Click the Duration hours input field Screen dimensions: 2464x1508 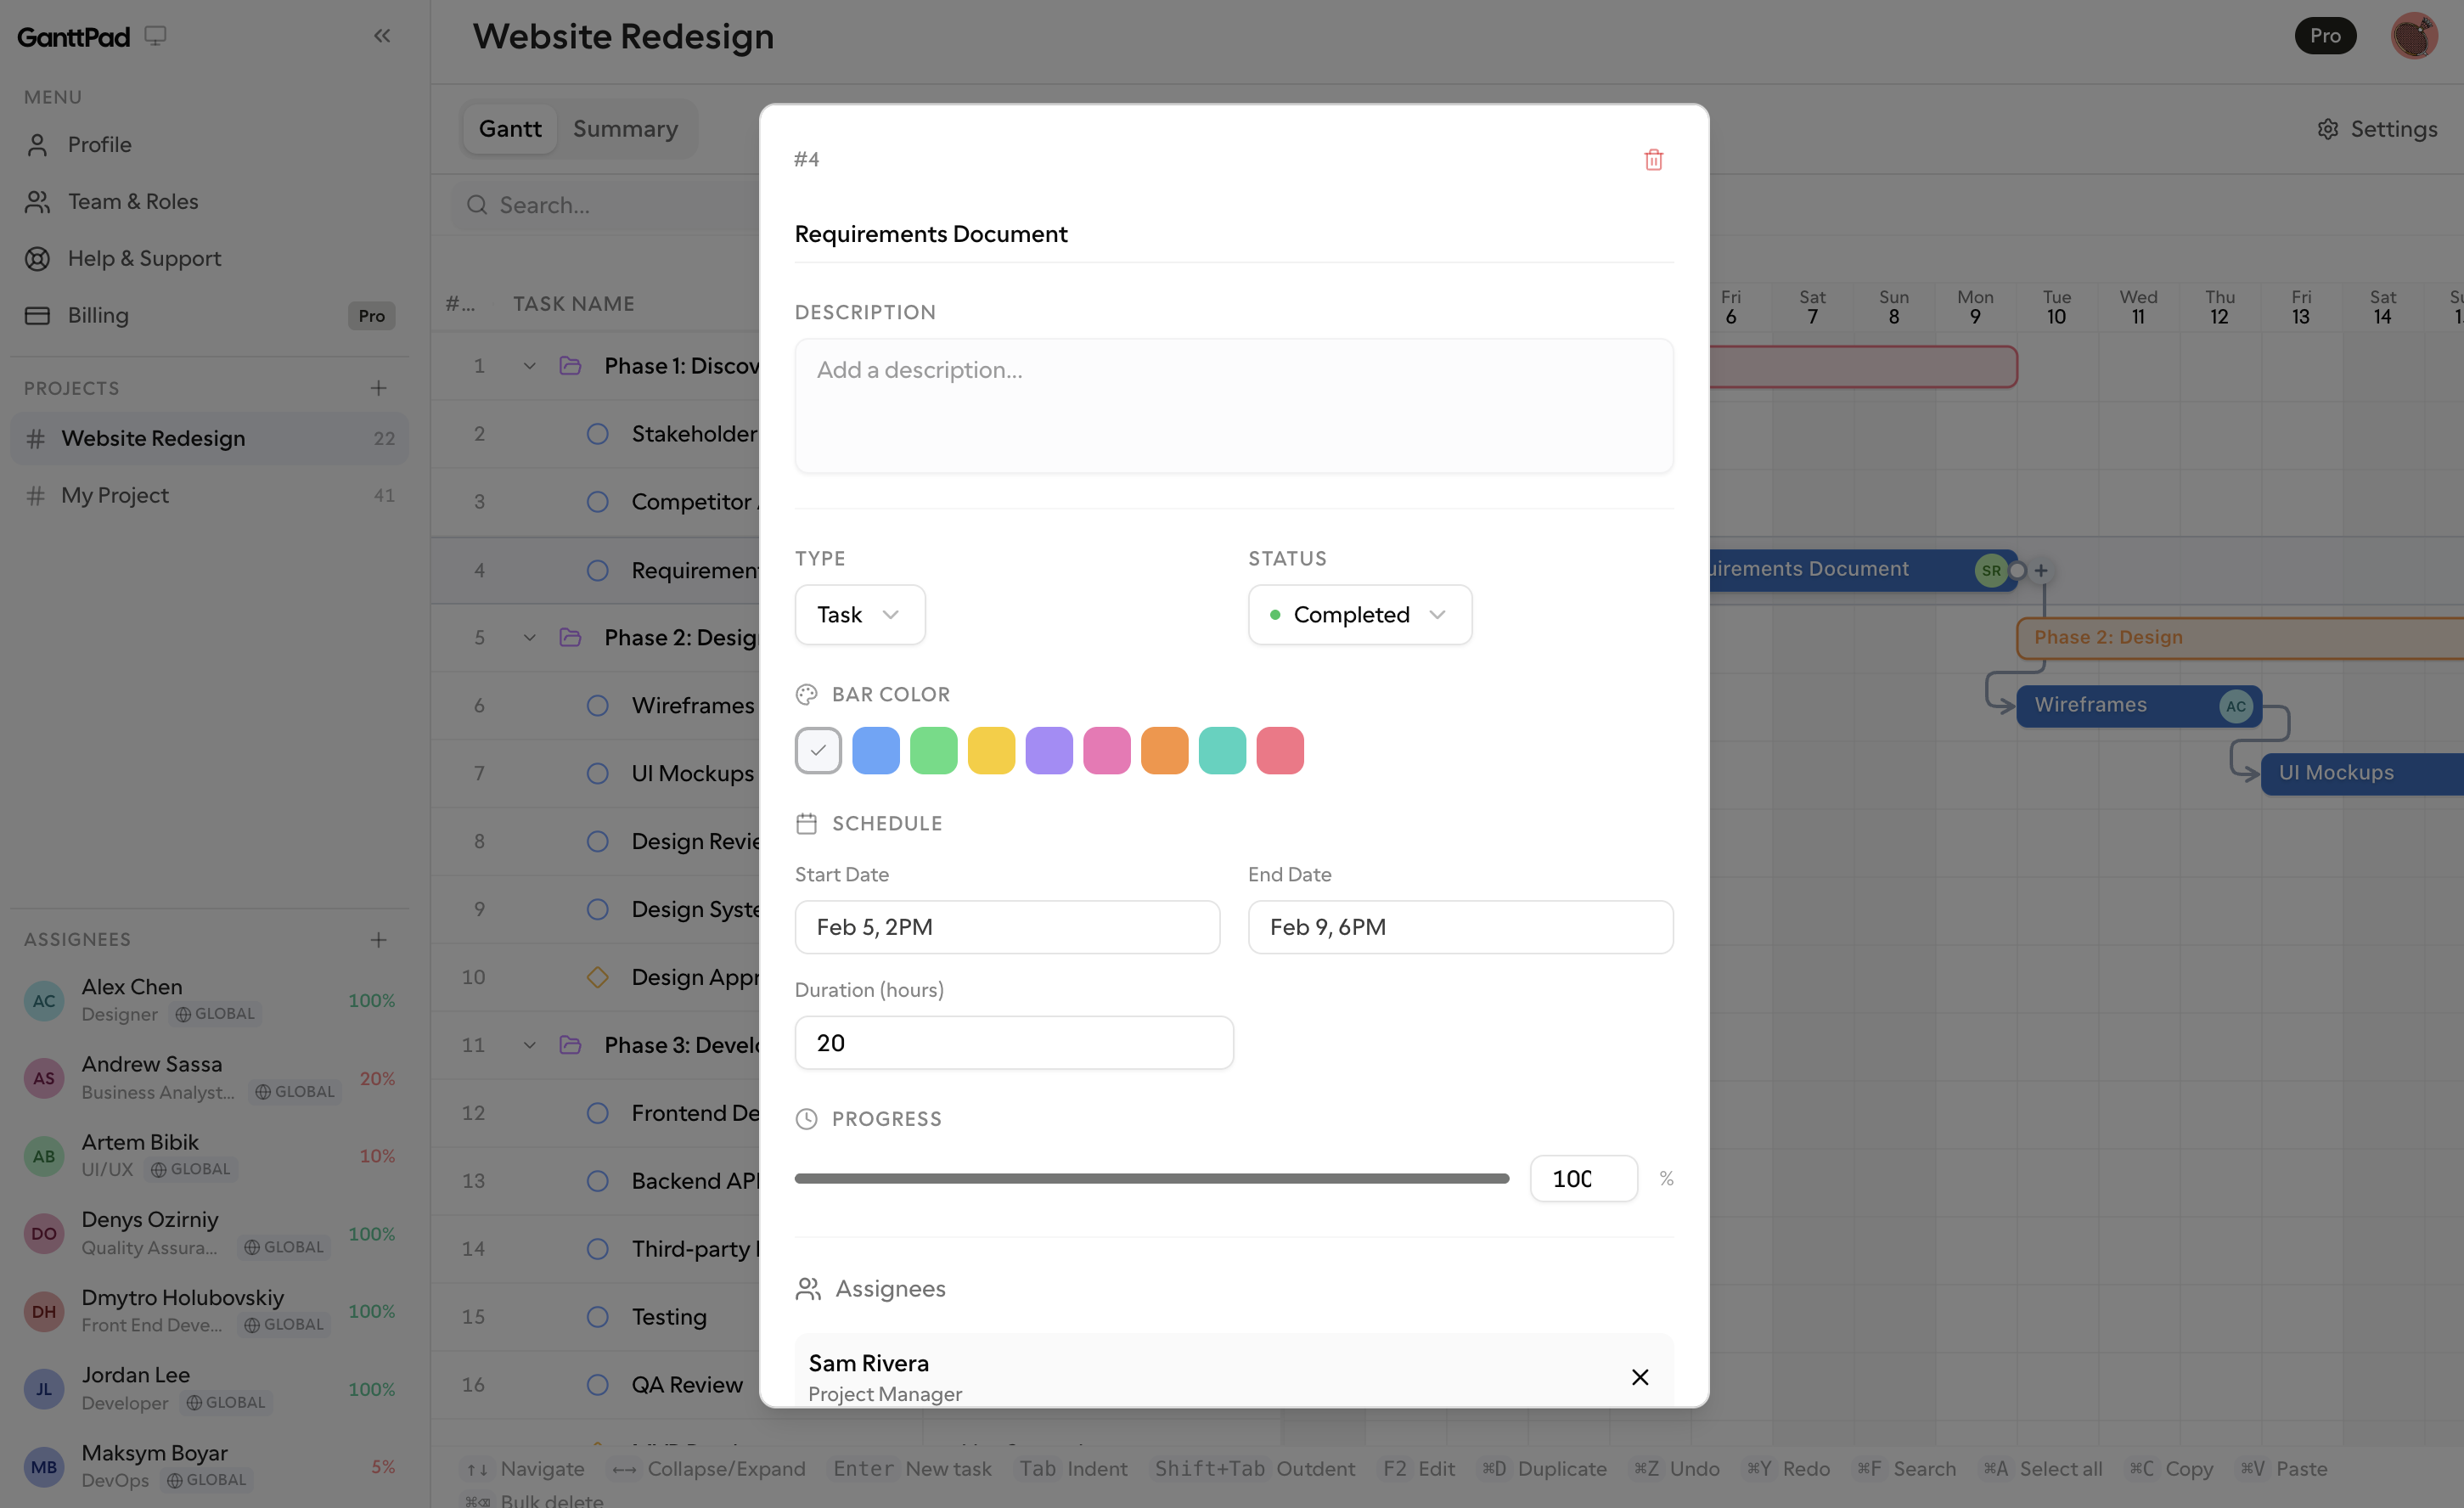tap(1013, 1042)
